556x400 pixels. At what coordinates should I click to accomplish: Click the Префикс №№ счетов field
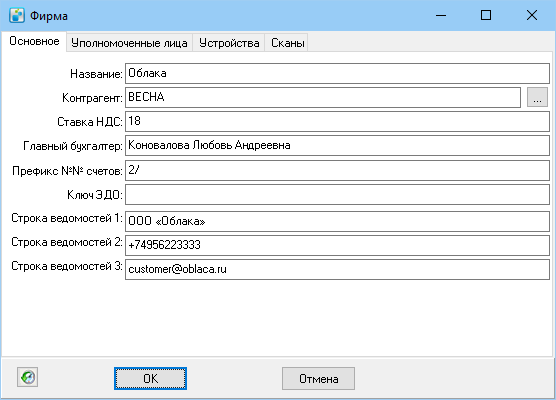337,170
